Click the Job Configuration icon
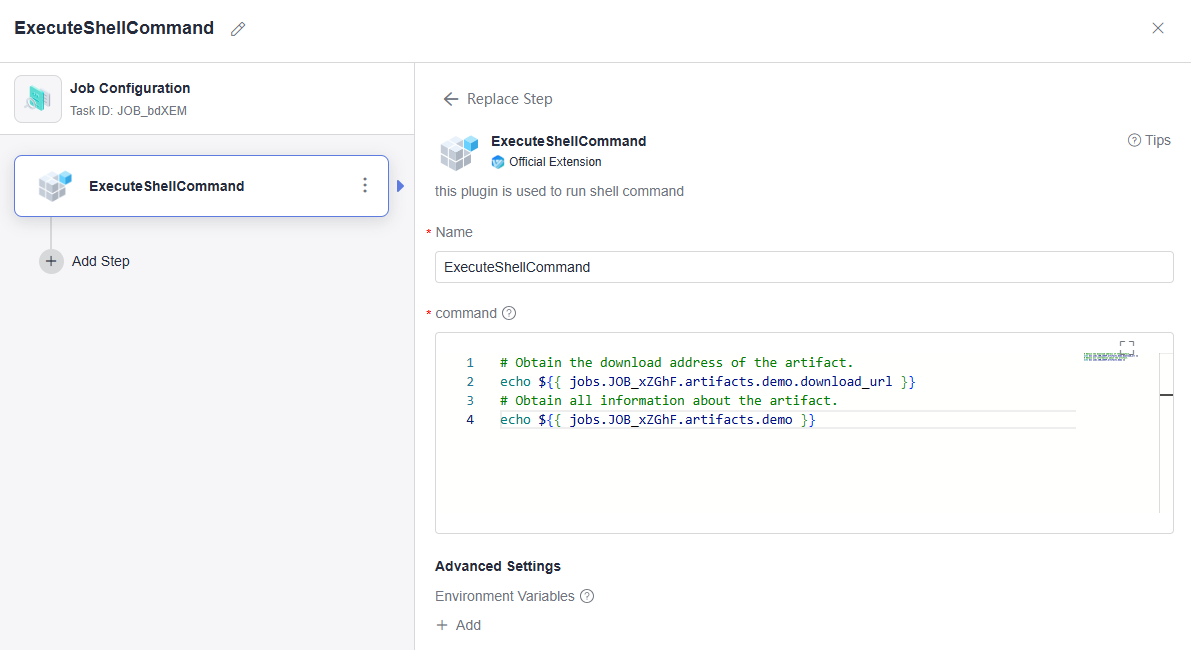Screen dimensions: 1191x650 tap(38, 98)
